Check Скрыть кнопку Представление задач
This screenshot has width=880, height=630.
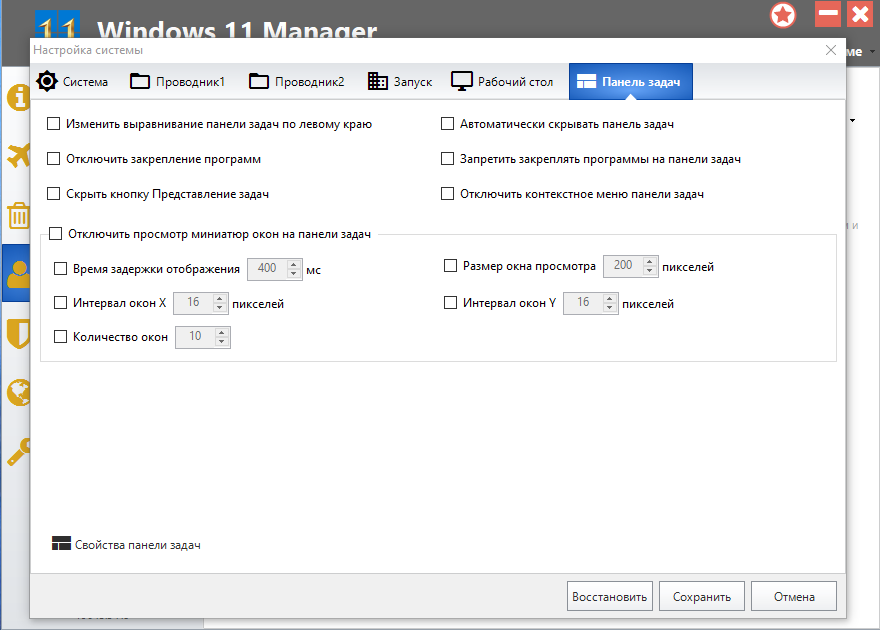tap(53, 194)
